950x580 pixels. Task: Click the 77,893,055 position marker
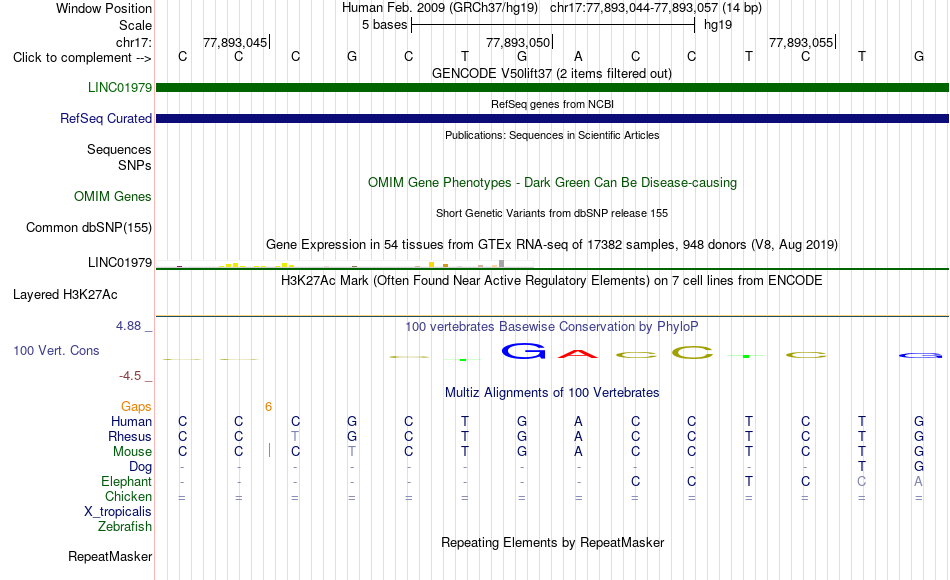point(801,42)
